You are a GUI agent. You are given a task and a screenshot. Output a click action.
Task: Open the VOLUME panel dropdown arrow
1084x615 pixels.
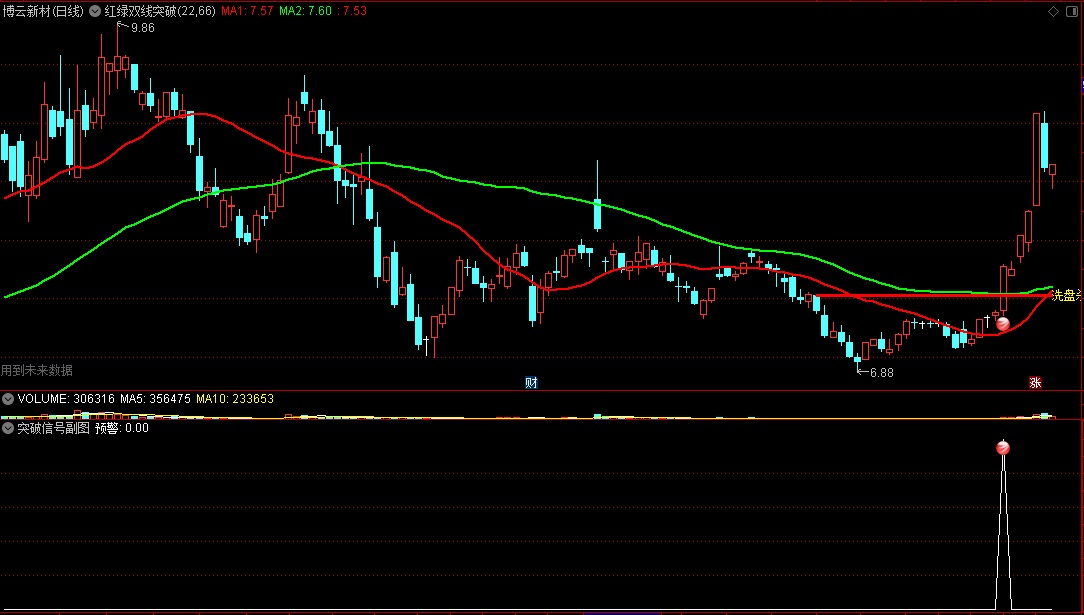[8, 399]
